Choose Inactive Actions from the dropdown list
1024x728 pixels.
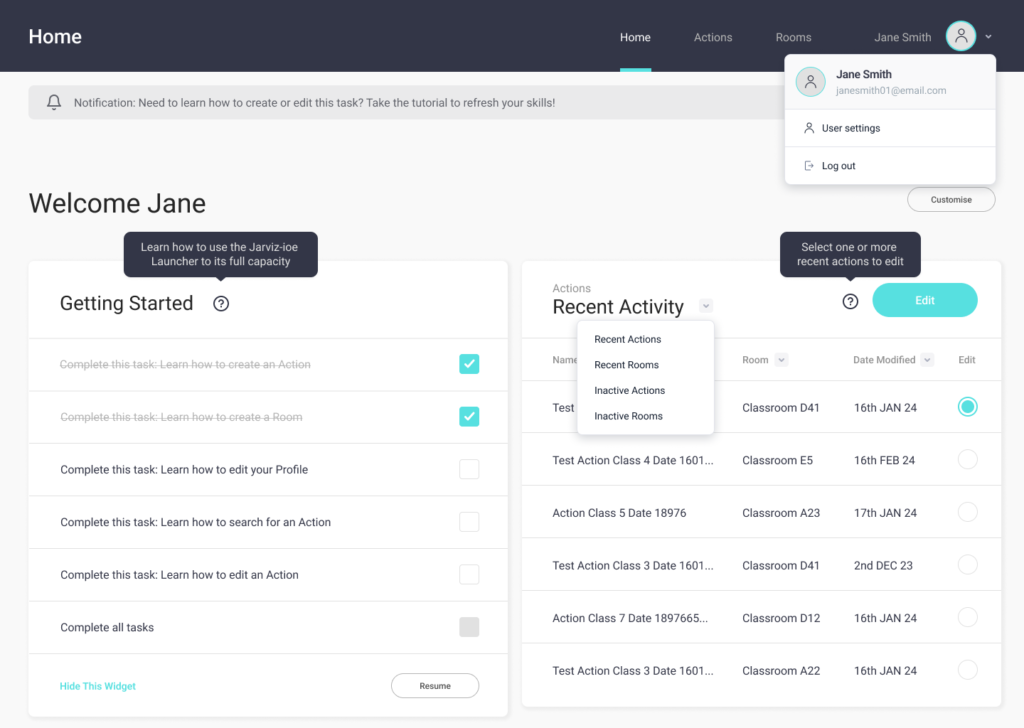(x=629, y=391)
